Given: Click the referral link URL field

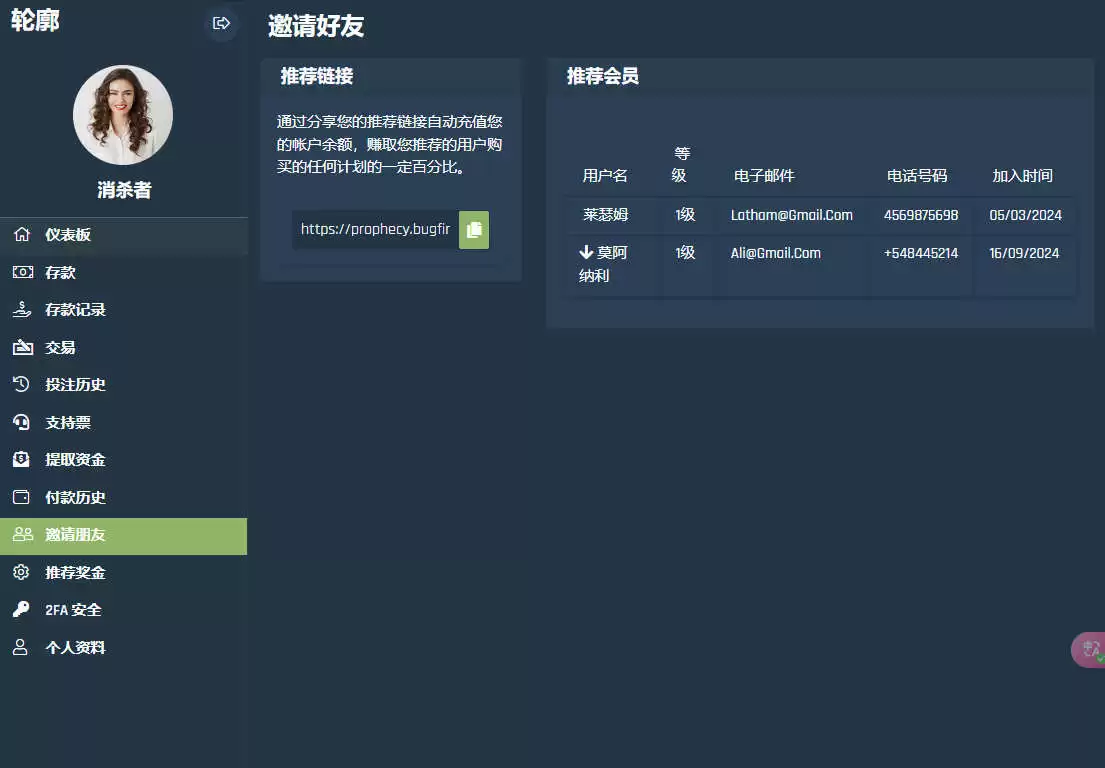Looking at the screenshot, I should tap(375, 229).
